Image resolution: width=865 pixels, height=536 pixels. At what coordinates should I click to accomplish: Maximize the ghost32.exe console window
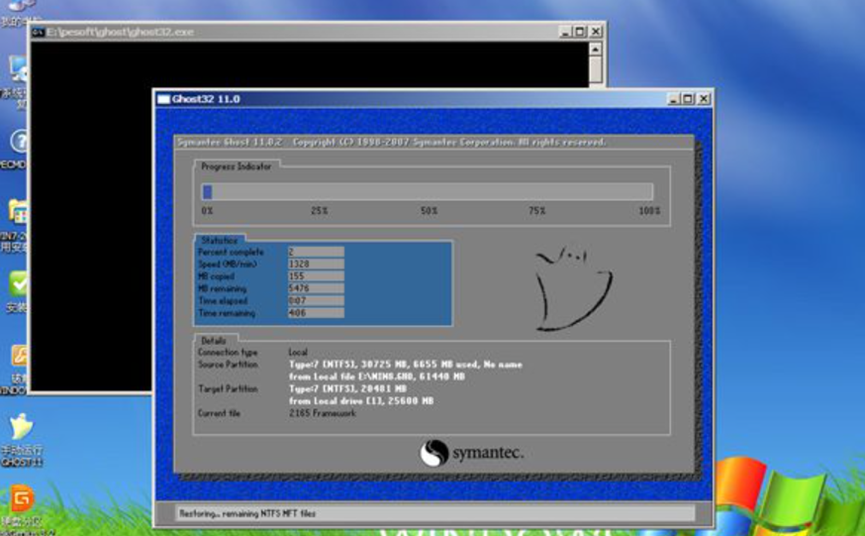coord(580,32)
